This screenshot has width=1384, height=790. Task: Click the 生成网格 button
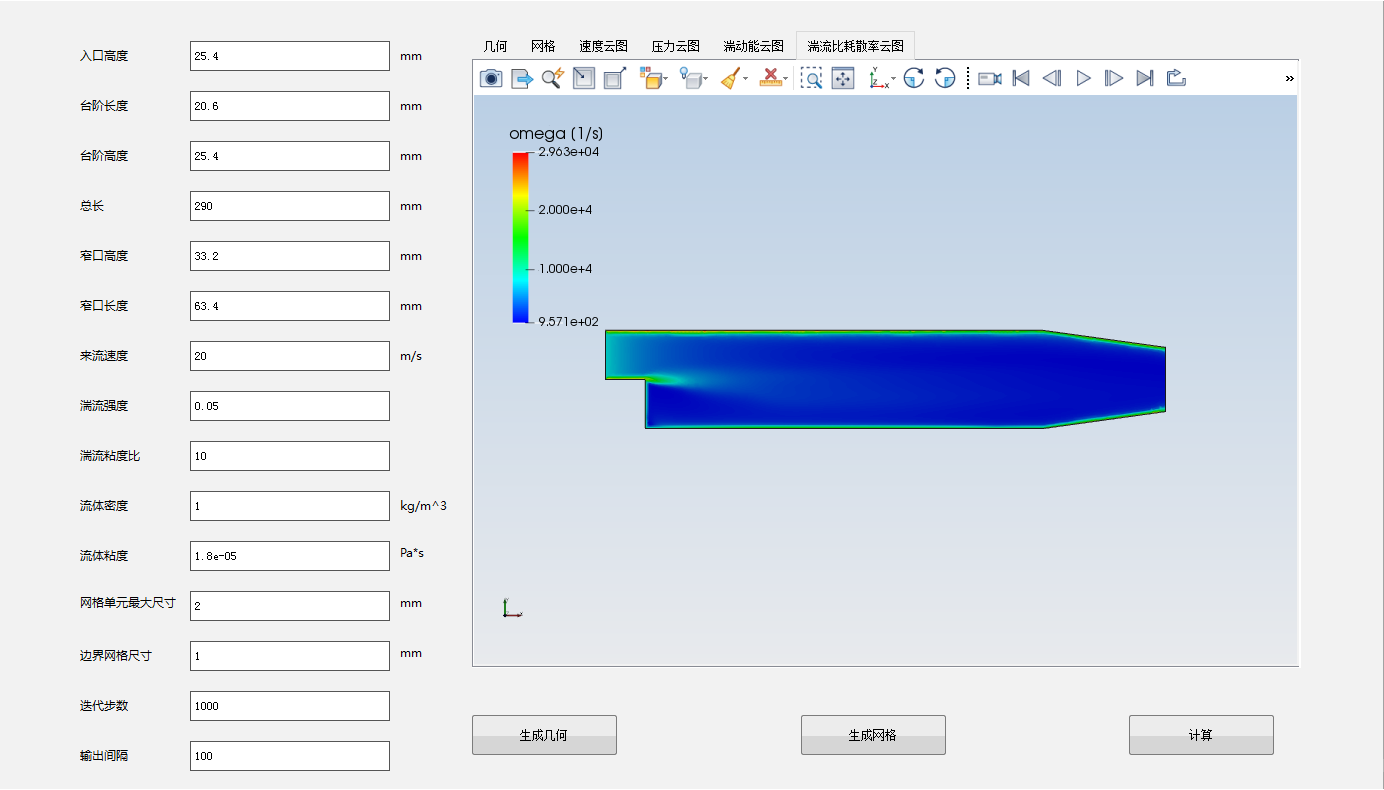[873, 735]
